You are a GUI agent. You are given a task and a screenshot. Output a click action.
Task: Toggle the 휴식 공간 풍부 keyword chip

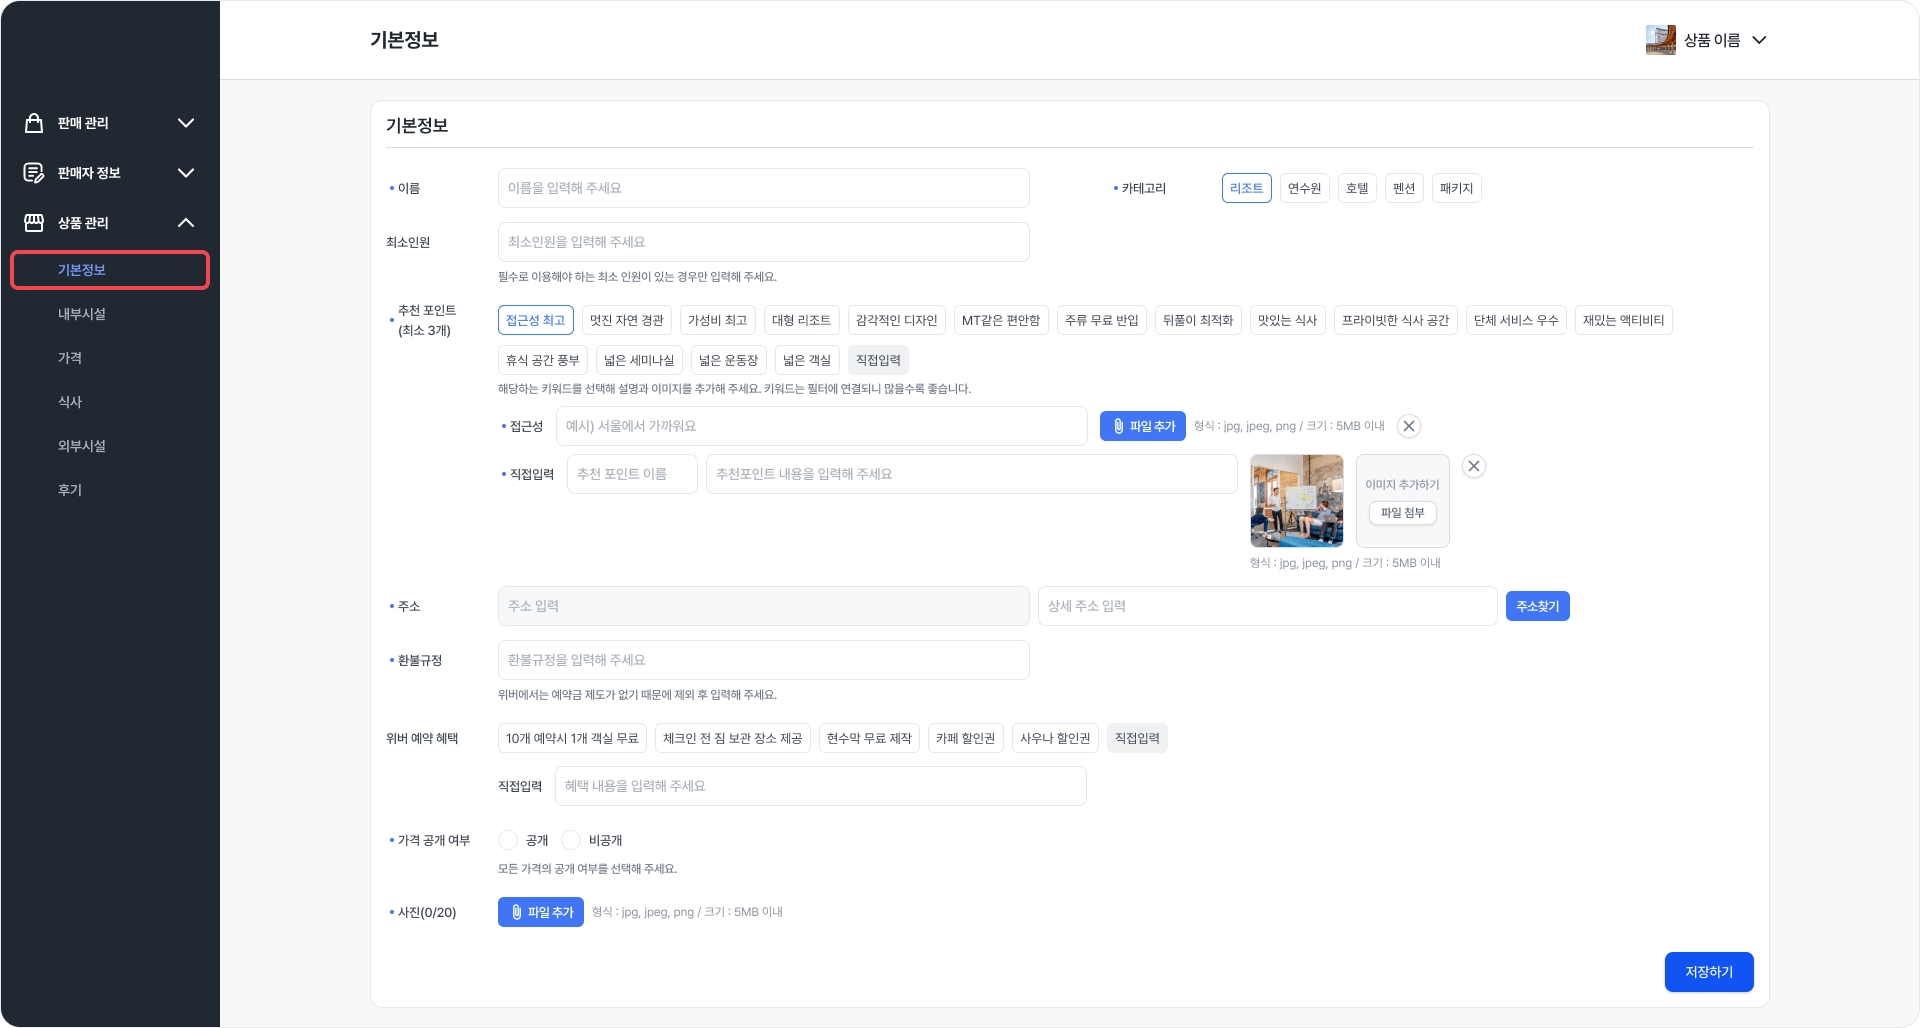[x=543, y=360]
